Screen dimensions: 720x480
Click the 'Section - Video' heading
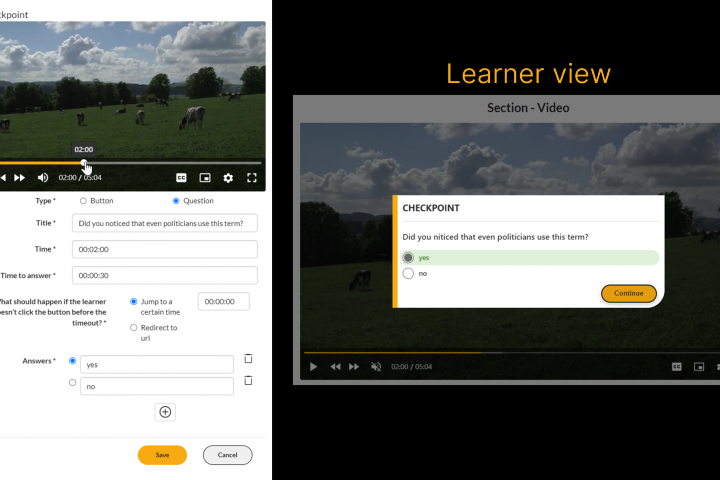point(528,108)
